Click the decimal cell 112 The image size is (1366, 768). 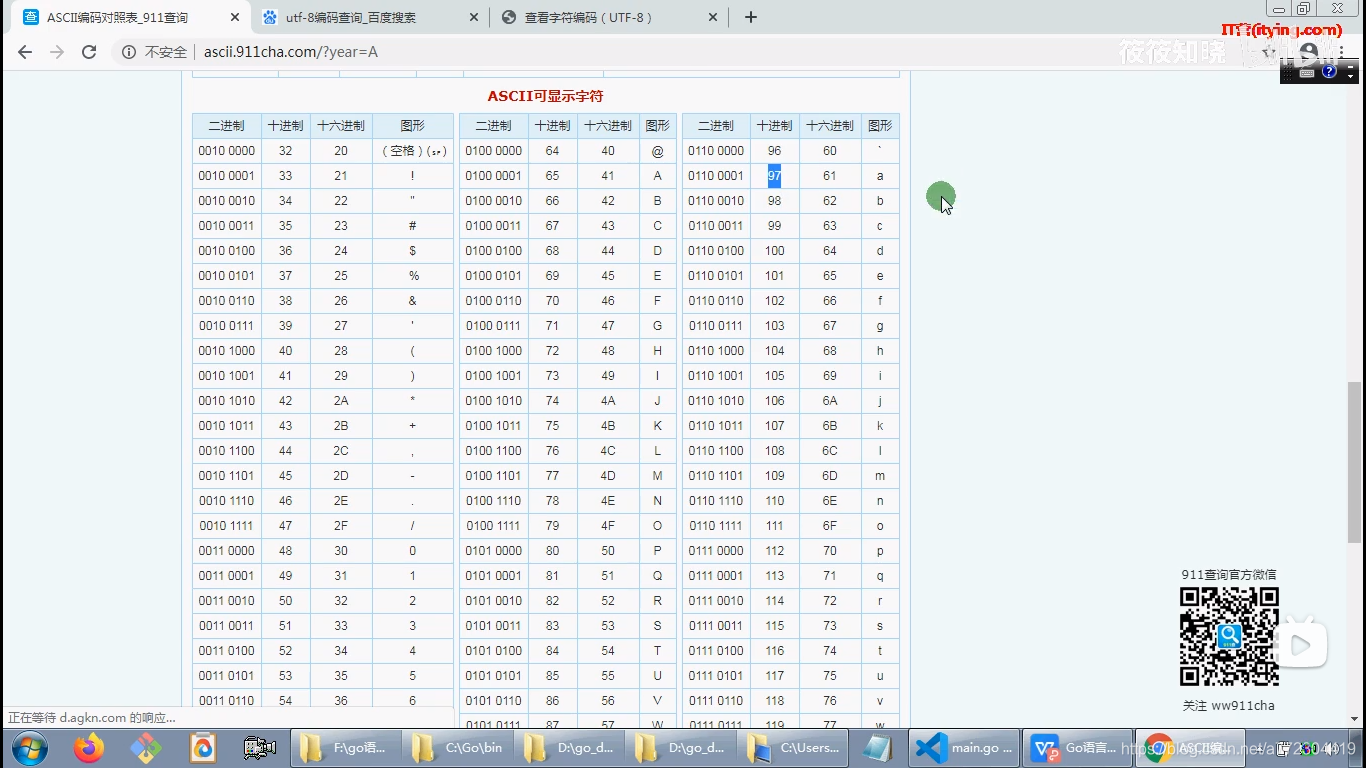774,551
